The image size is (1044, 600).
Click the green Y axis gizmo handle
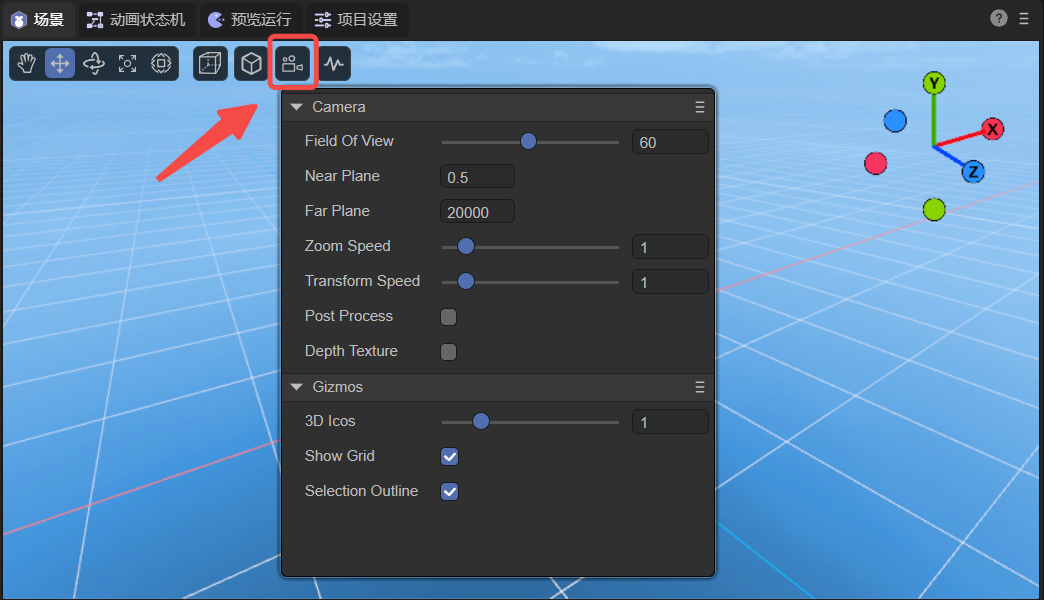tap(934, 83)
